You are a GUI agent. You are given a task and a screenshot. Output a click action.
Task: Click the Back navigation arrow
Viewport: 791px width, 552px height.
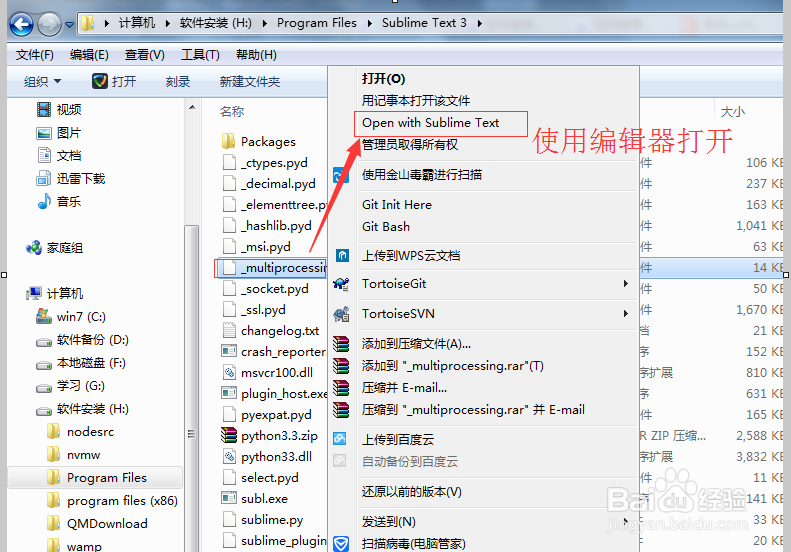pyautogui.click(x=21, y=24)
